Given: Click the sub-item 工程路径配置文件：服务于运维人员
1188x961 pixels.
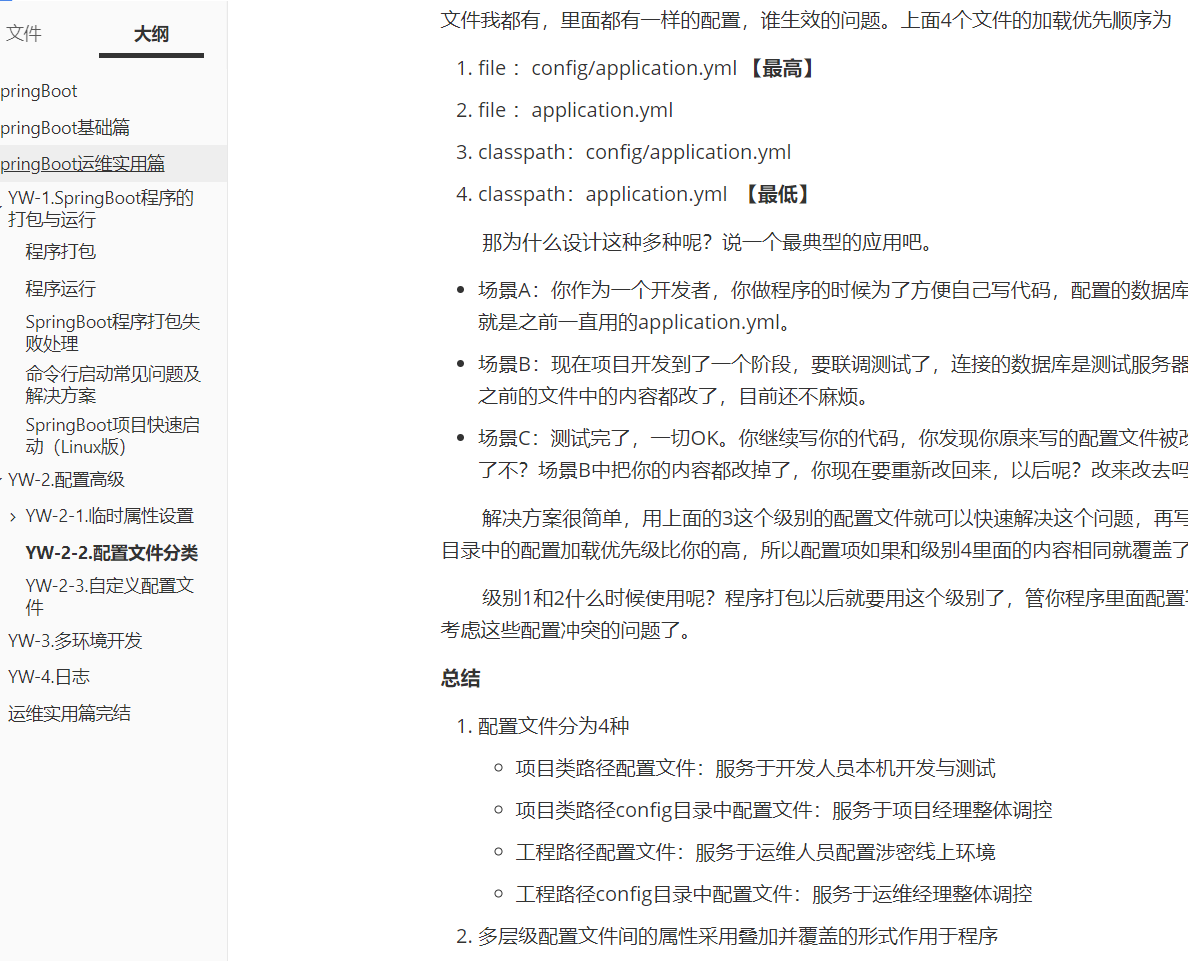Looking at the screenshot, I should click(755, 853).
